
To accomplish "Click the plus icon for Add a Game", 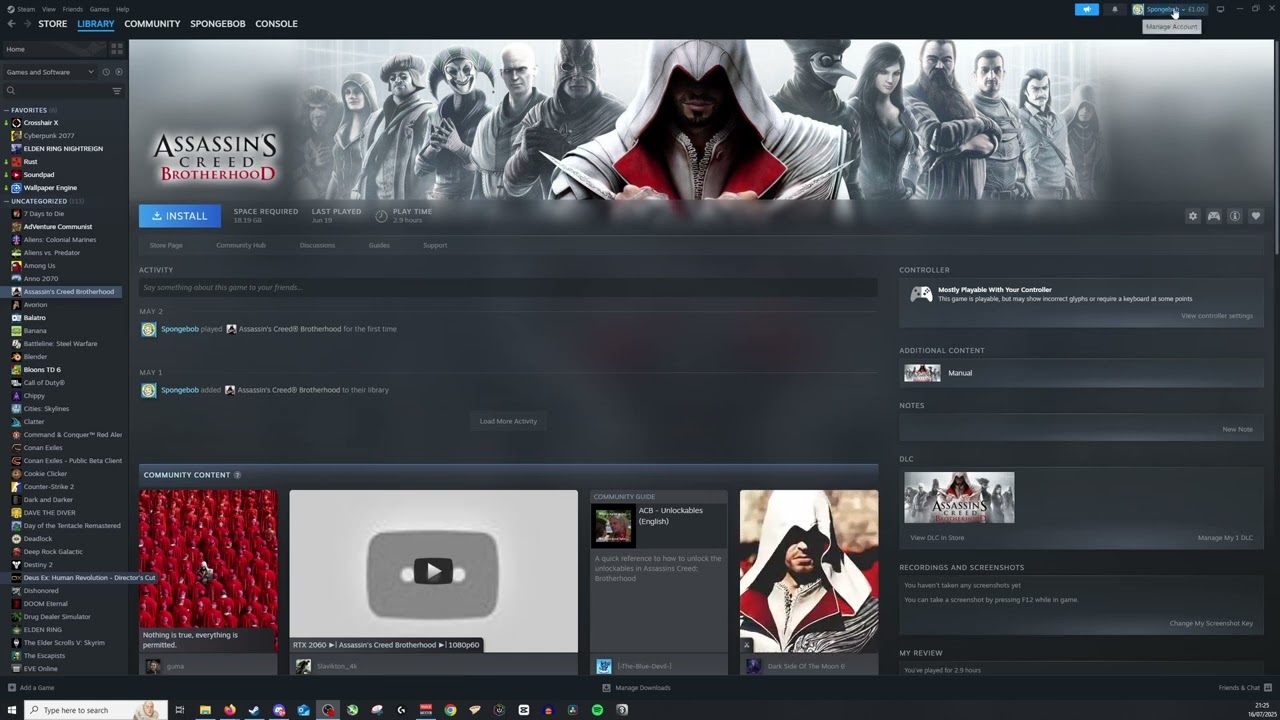I will point(12,688).
